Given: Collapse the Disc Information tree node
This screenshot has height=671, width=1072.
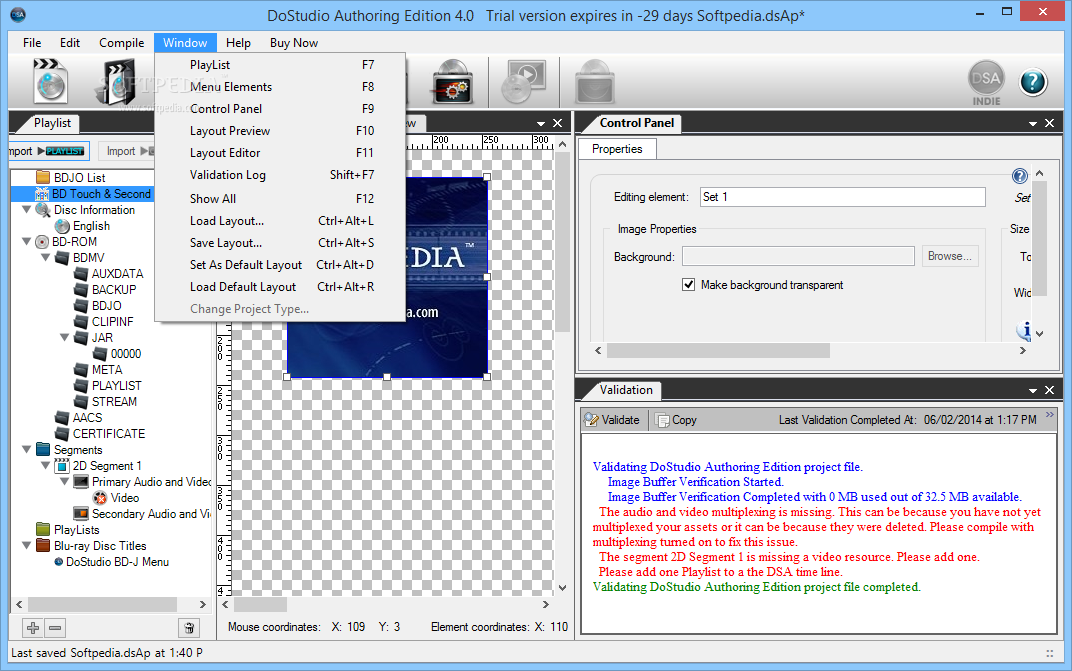Looking at the screenshot, I should (27, 210).
